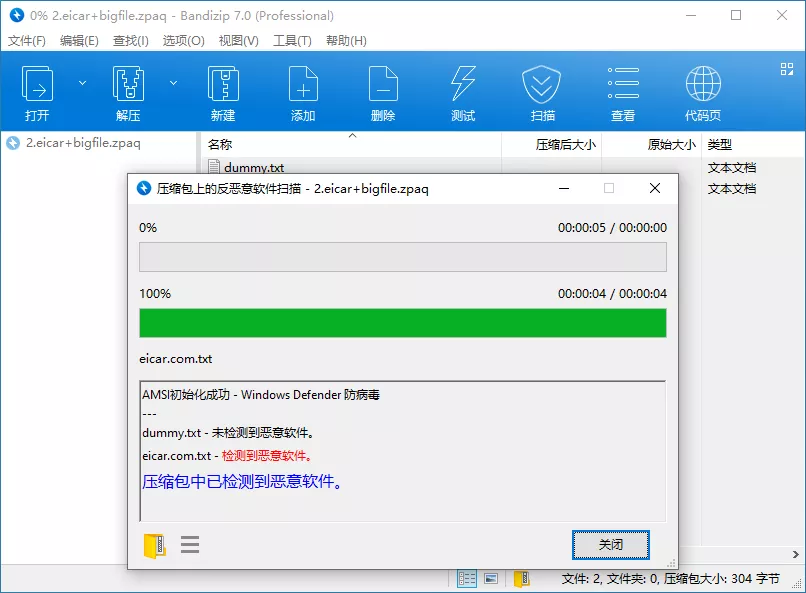Select the 解压 (Extract) toolbar icon

pyautogui.click(x=128, y=90)
